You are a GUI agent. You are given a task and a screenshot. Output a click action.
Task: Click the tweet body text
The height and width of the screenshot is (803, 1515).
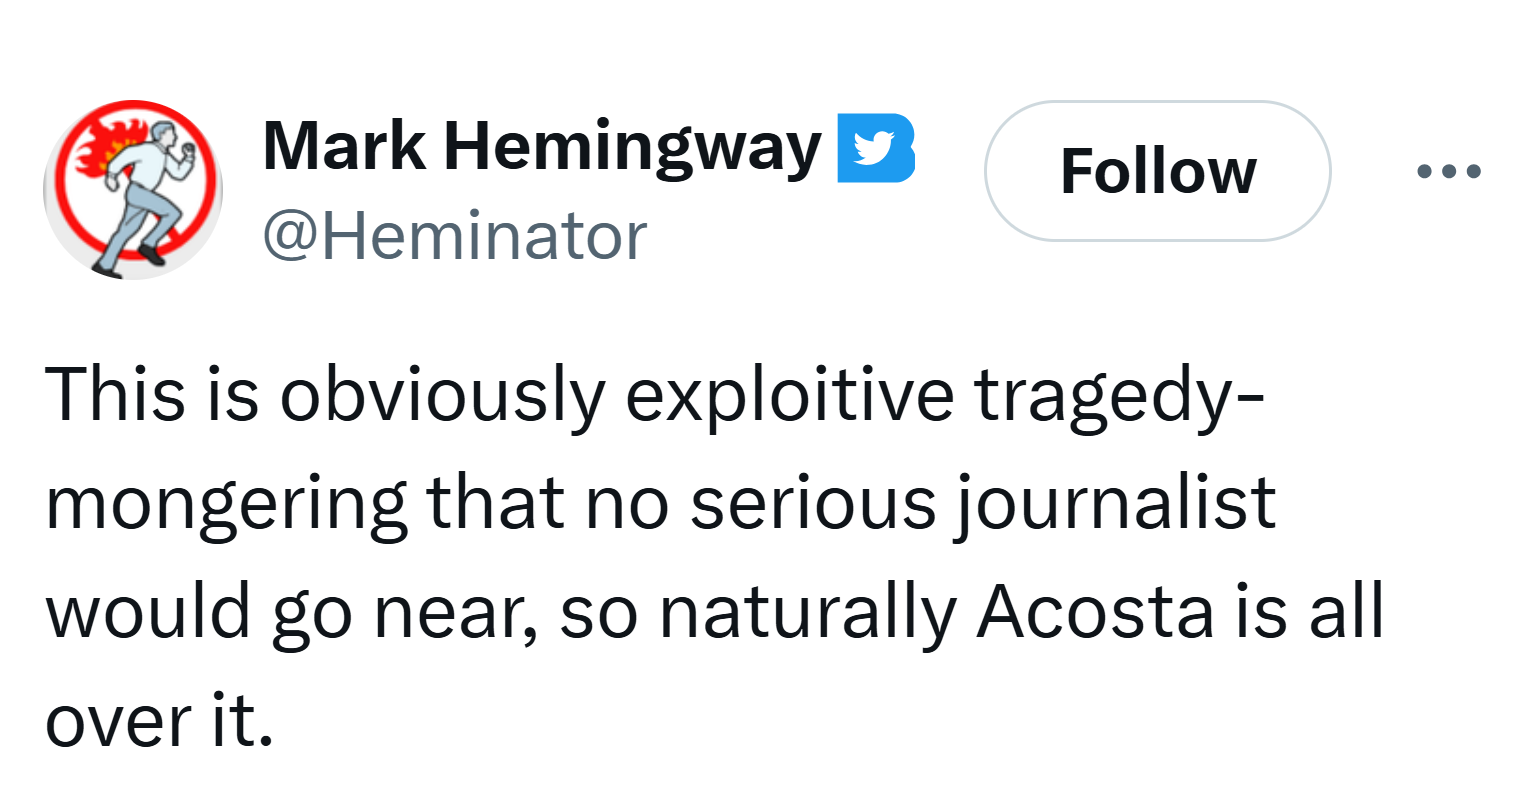click(700, 555)
